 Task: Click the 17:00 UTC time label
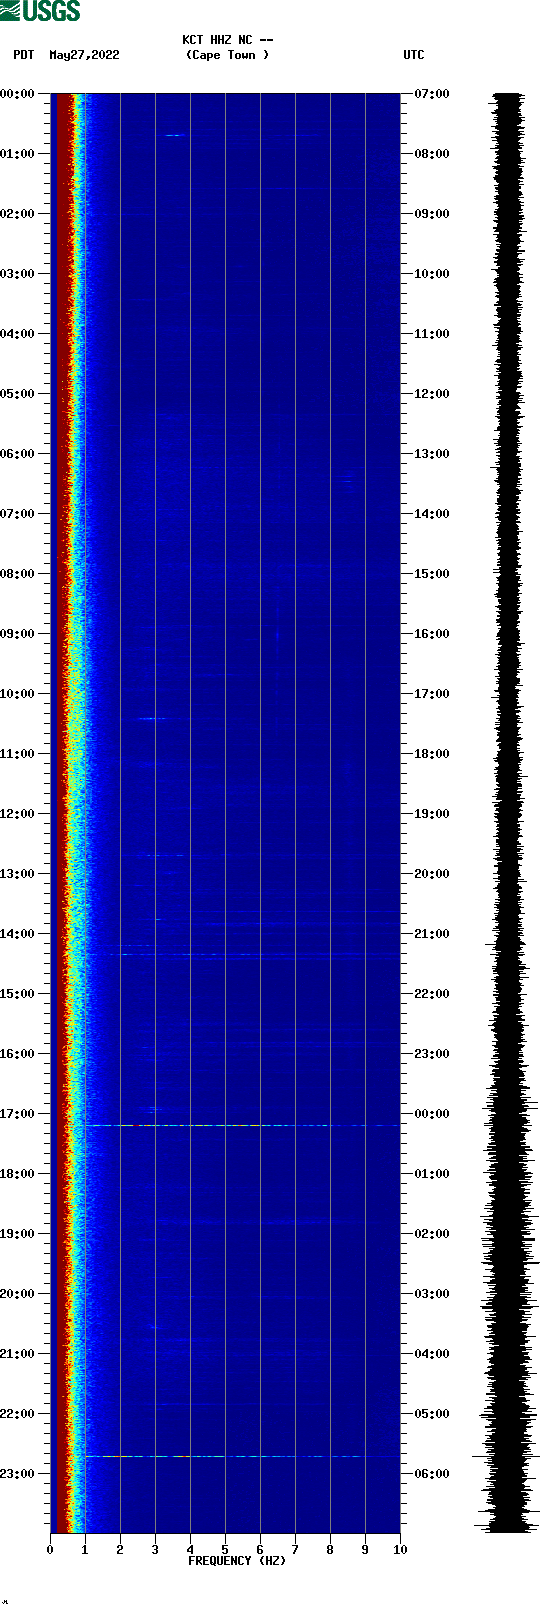coord(432,694)
